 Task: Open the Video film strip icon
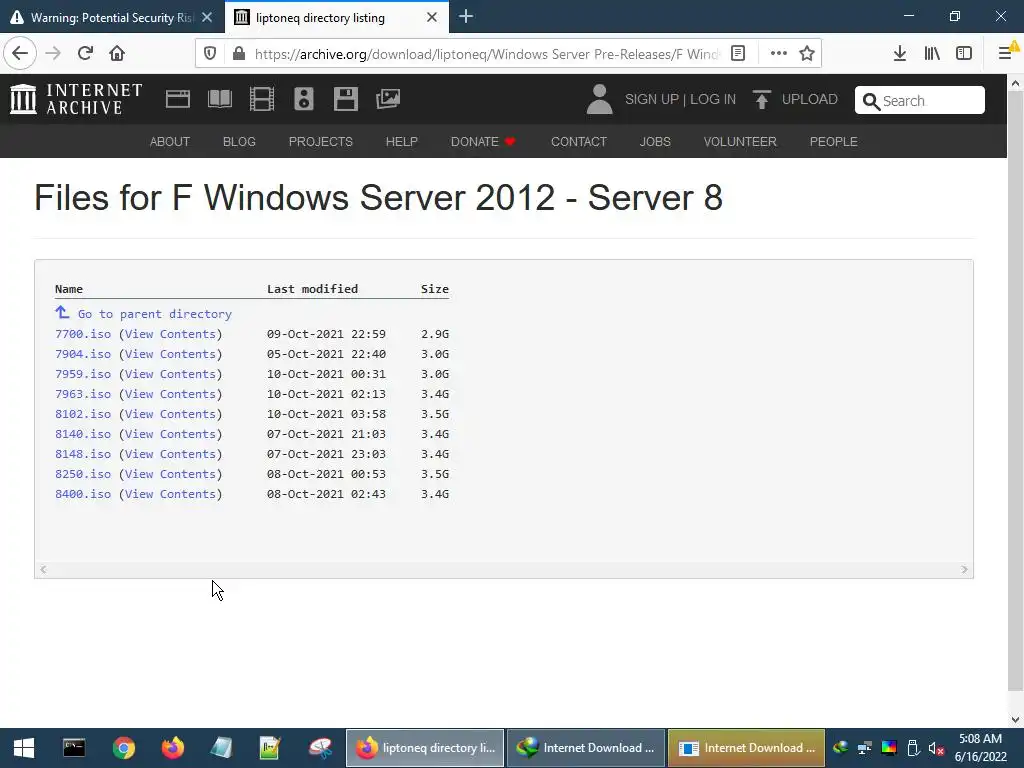262,99
